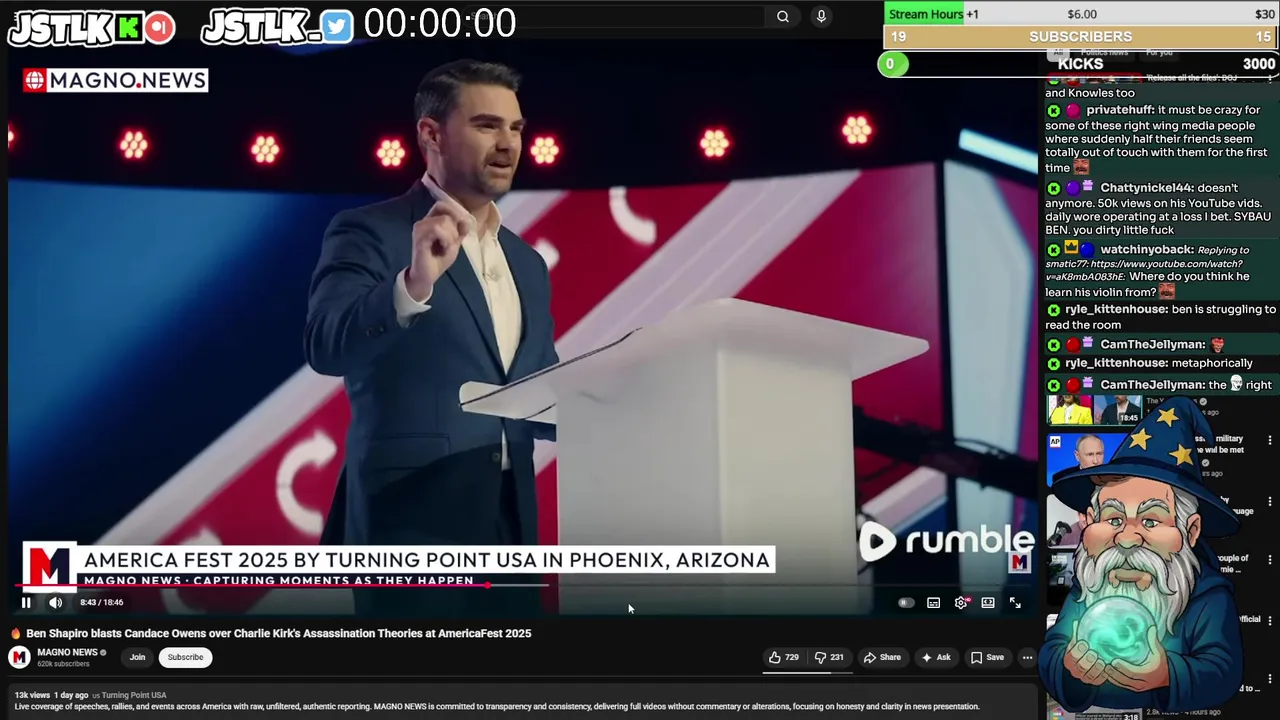Save the video to a playlist

tap(987, 657)
